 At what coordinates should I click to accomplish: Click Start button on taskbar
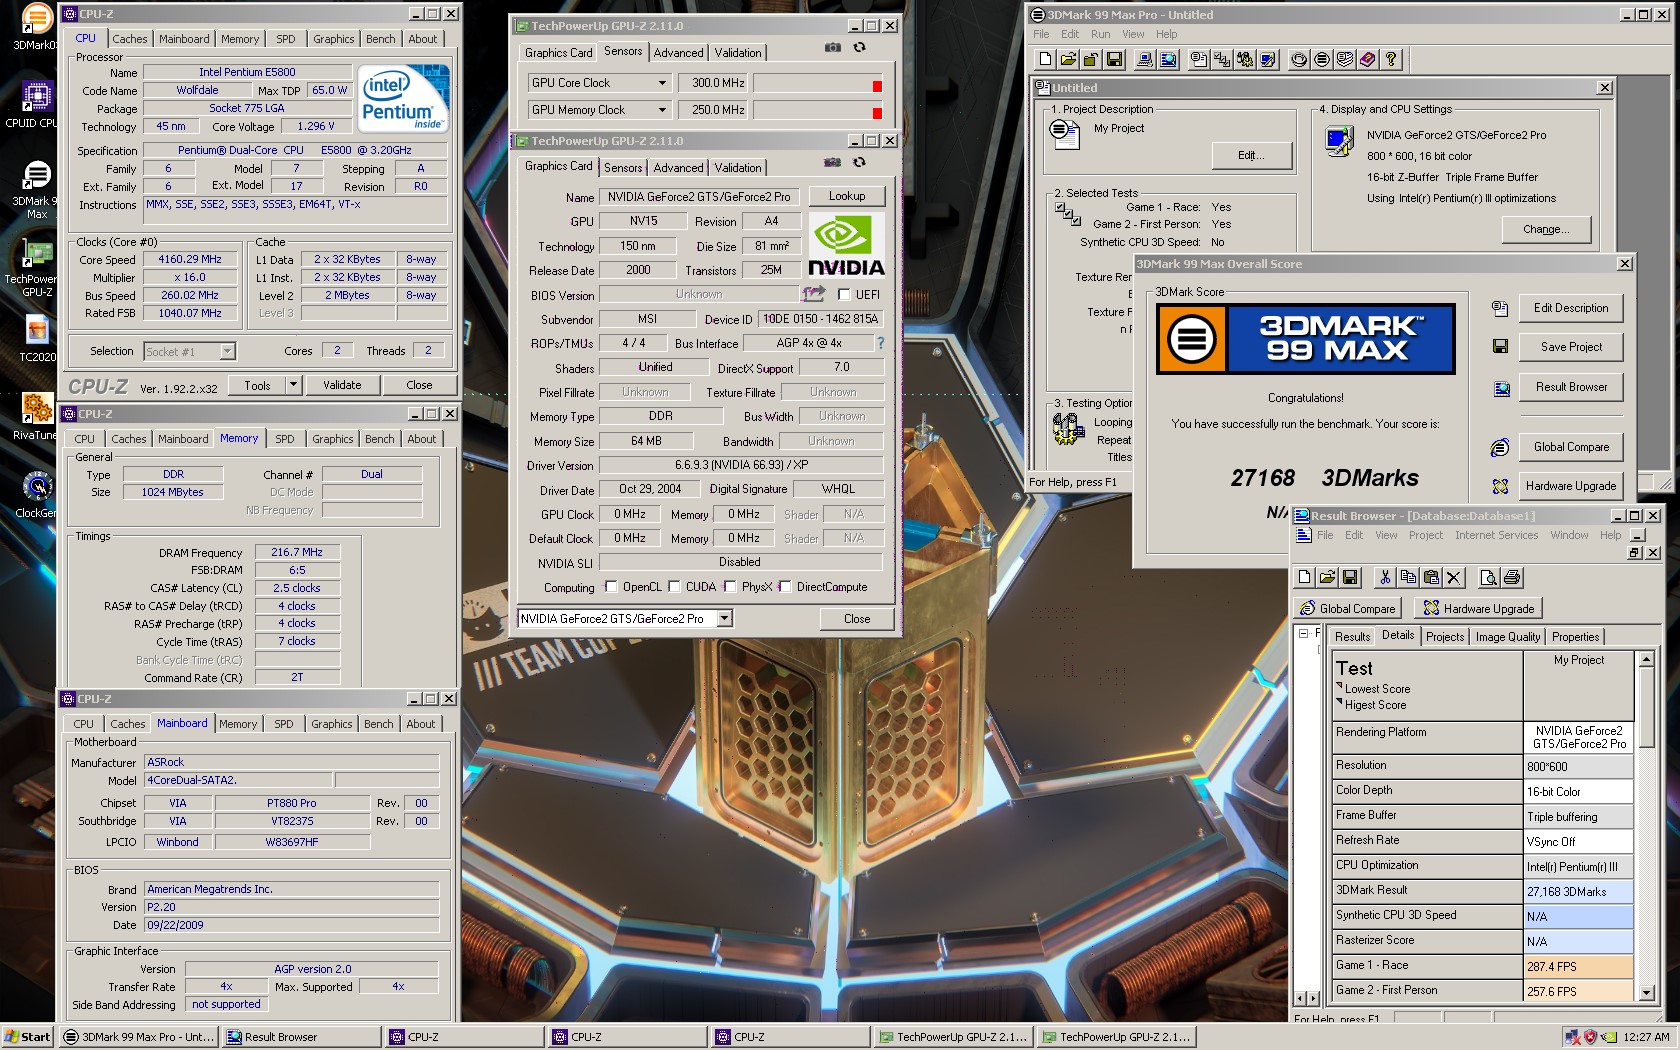(28, 1037)
